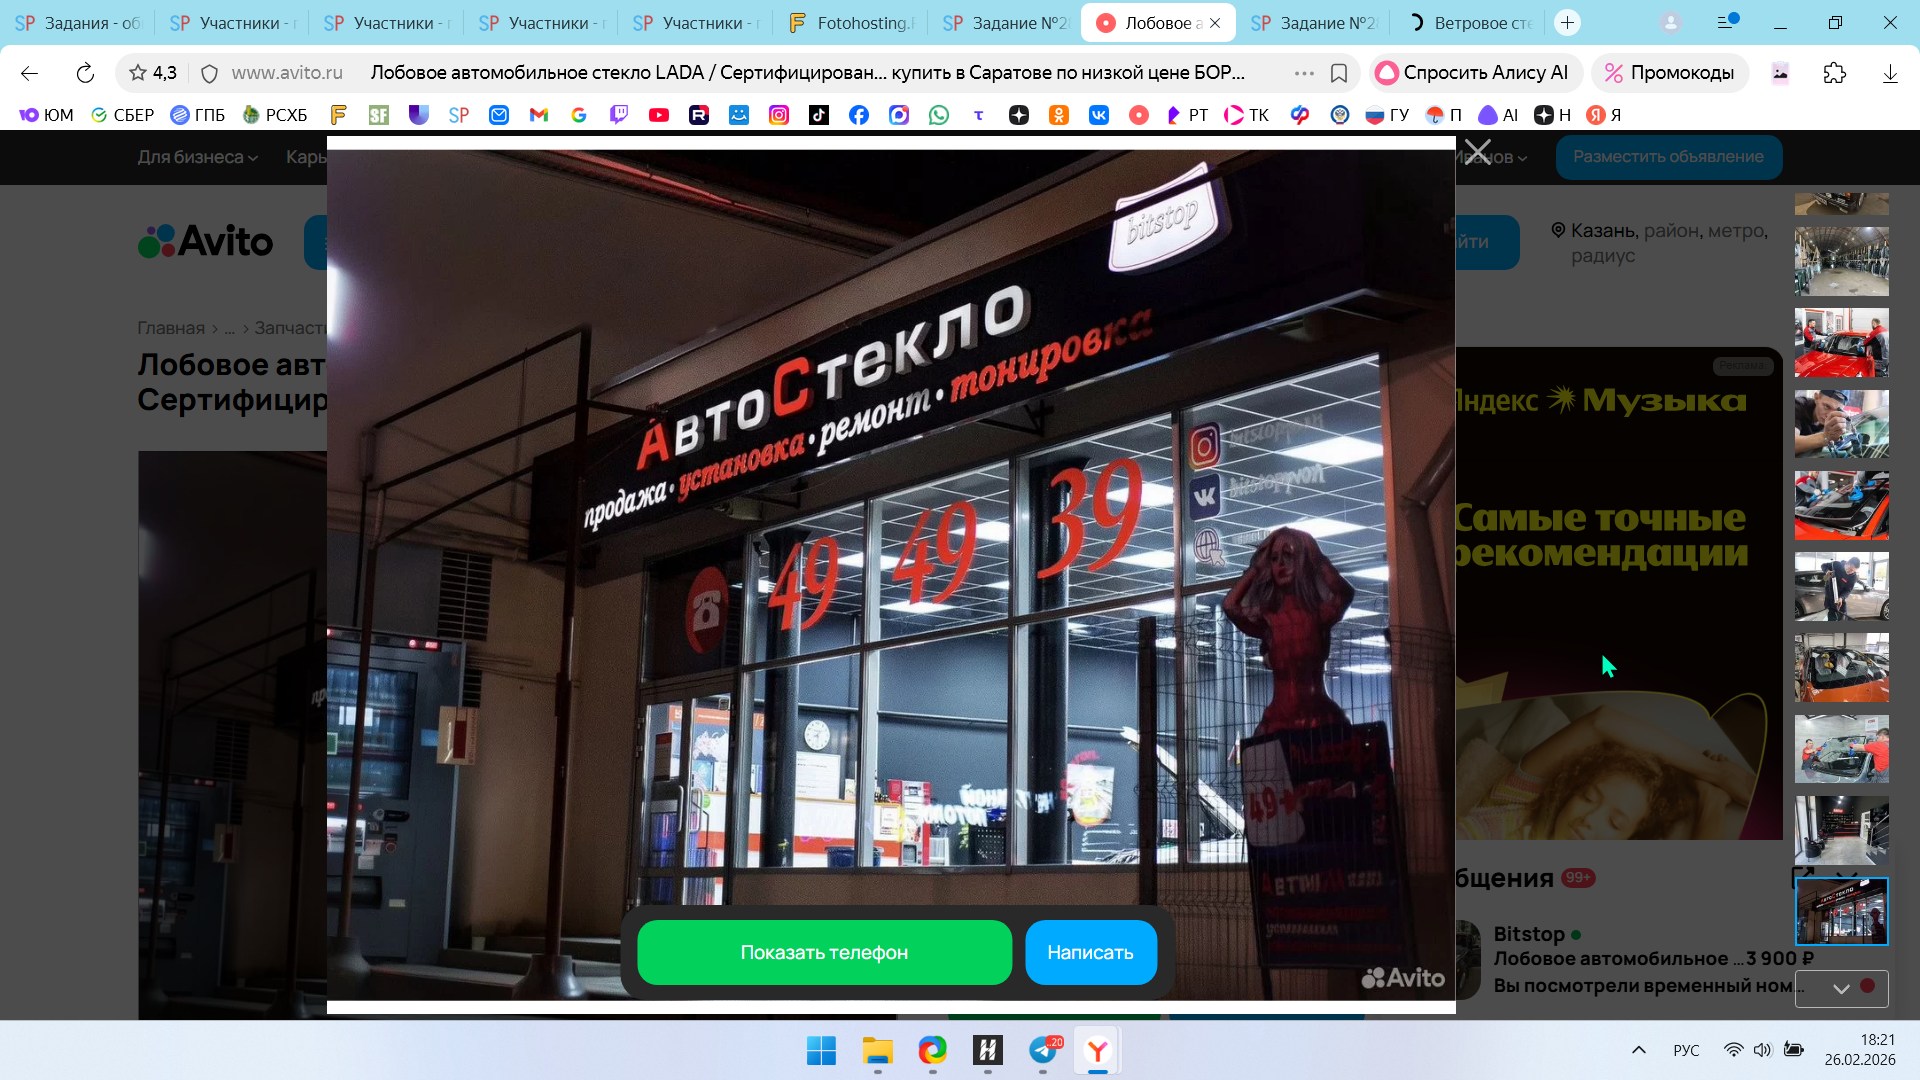
Task: Open the address bar three-dots menu
Action: click(x=1303, y=73)
